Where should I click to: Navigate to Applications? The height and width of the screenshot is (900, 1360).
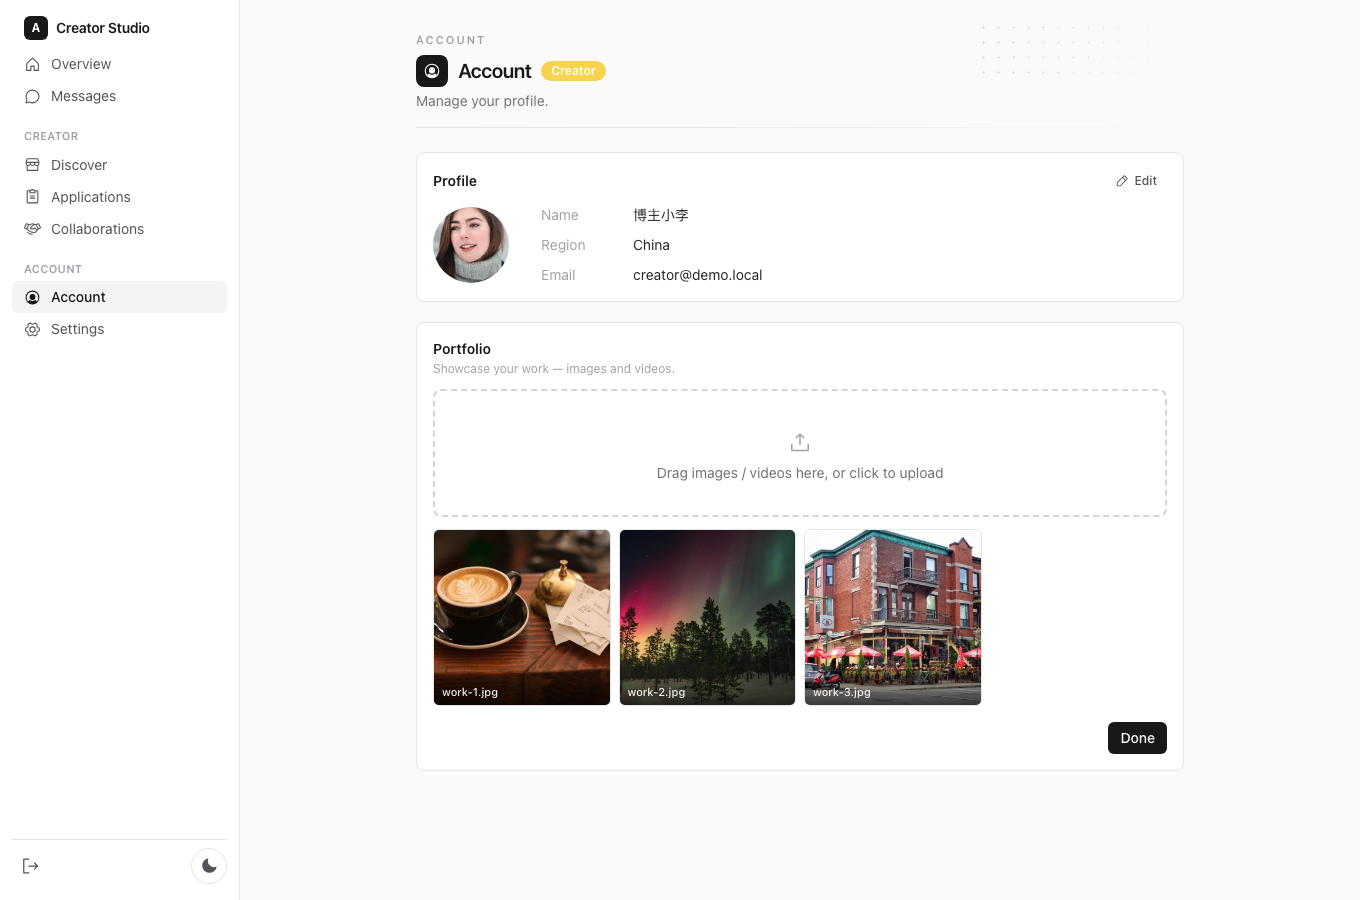(x=119, y=197)
